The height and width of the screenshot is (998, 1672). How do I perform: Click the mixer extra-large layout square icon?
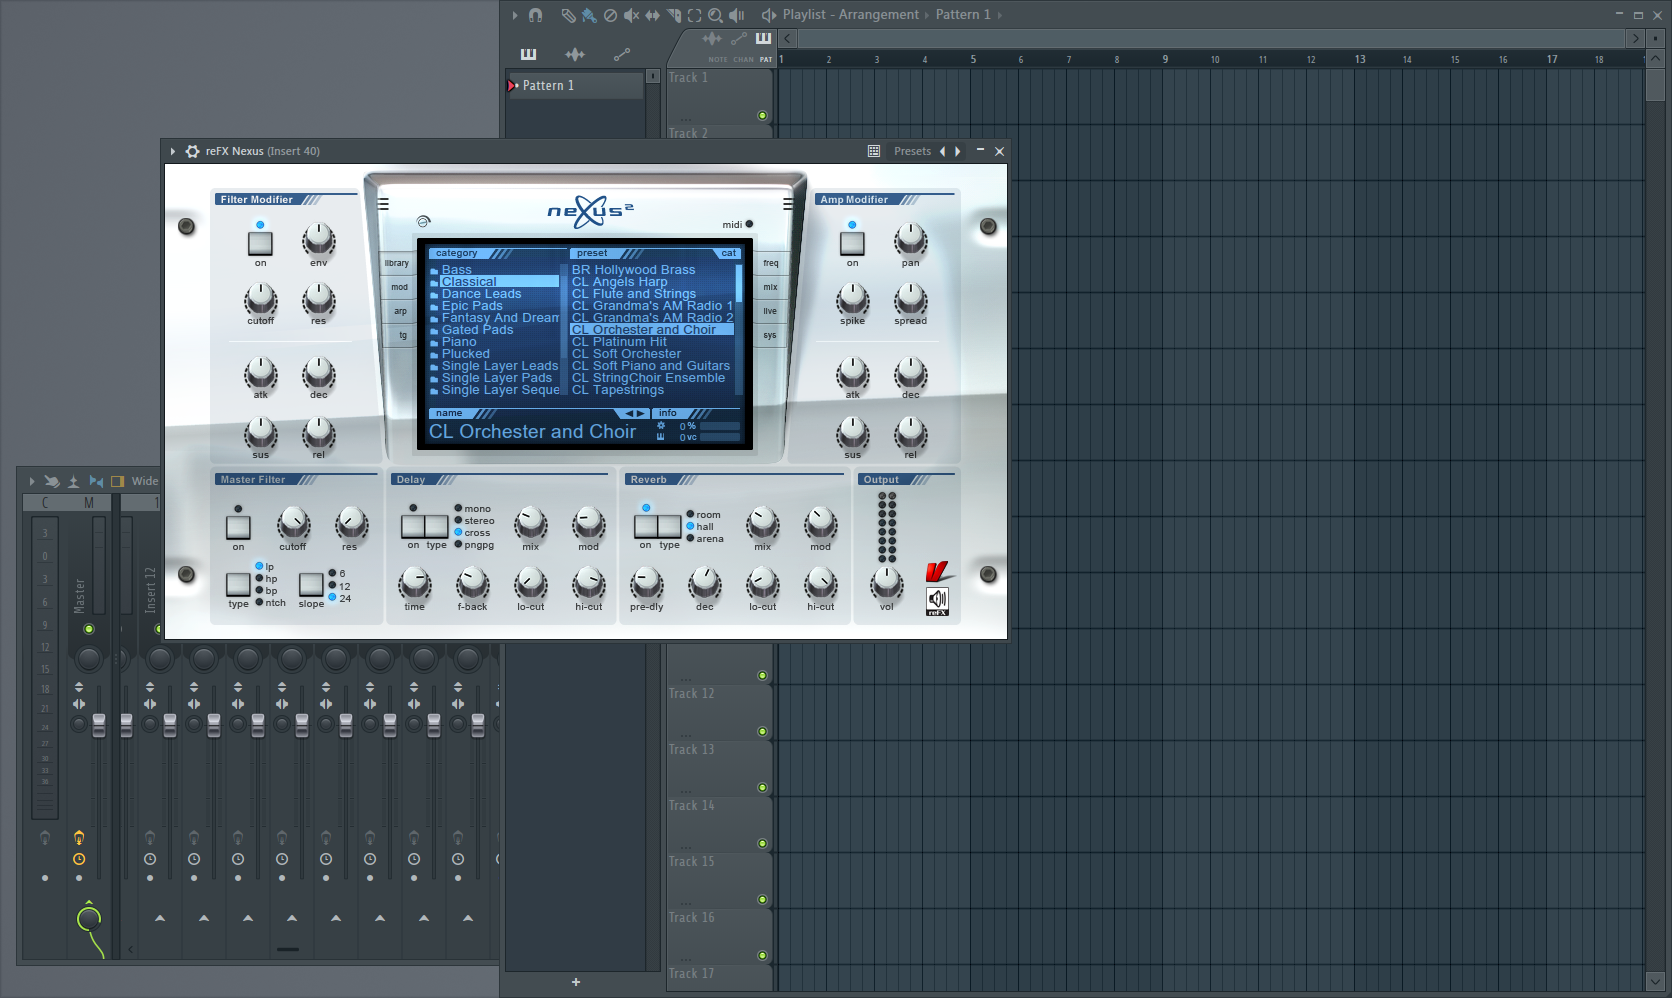pyautogui.click(x=117, y=481)
